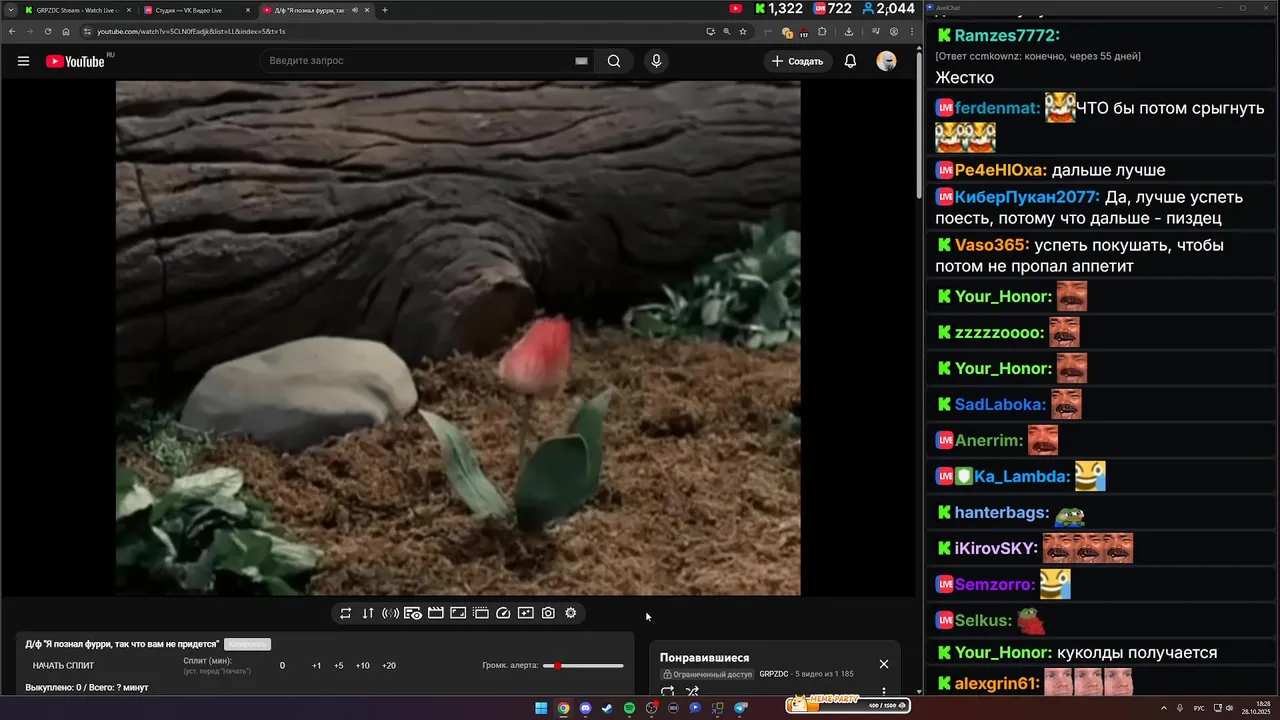The image size is (1280, 720).
Task: Bookmark this page with the star icon
Action: [x=743, y=31]
